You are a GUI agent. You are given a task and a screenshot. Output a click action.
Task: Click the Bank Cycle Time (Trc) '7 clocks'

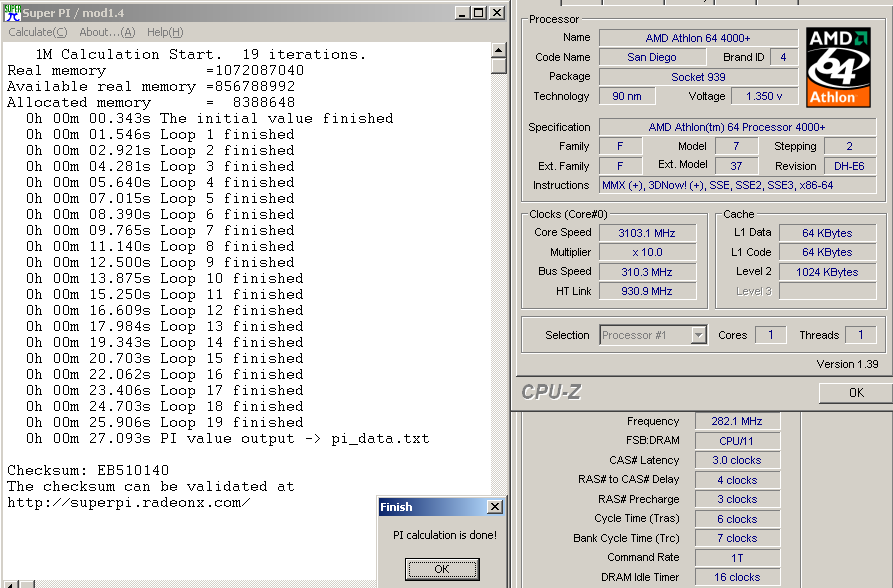[x=737, y=538]
